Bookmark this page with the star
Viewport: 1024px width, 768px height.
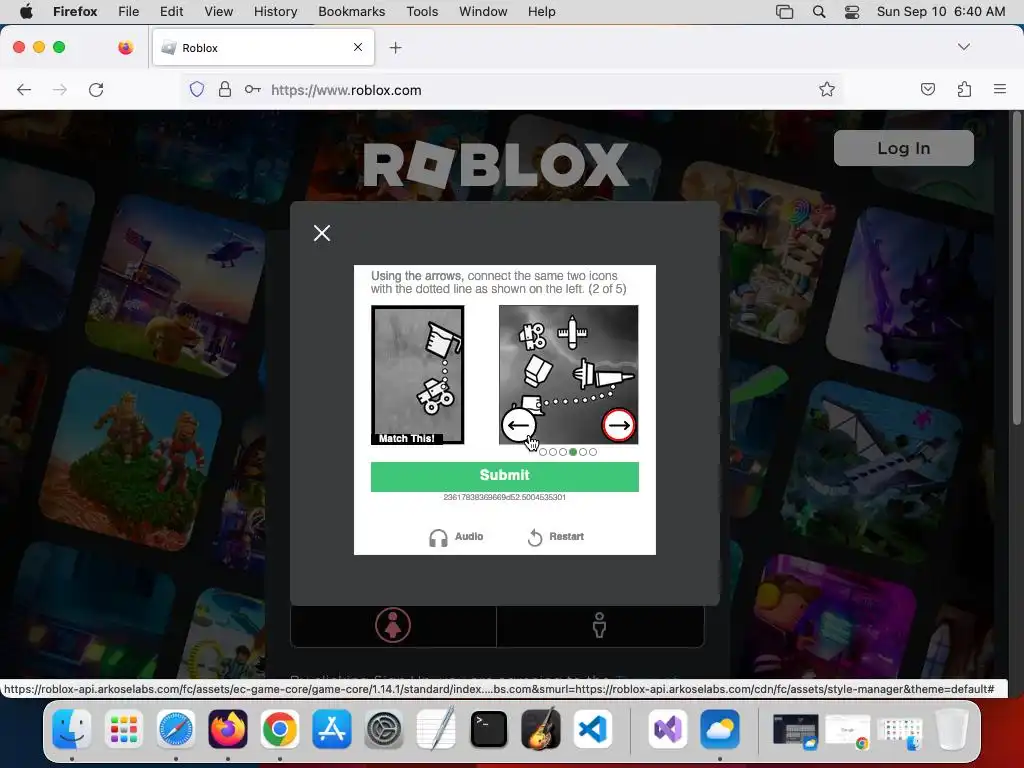827,89
